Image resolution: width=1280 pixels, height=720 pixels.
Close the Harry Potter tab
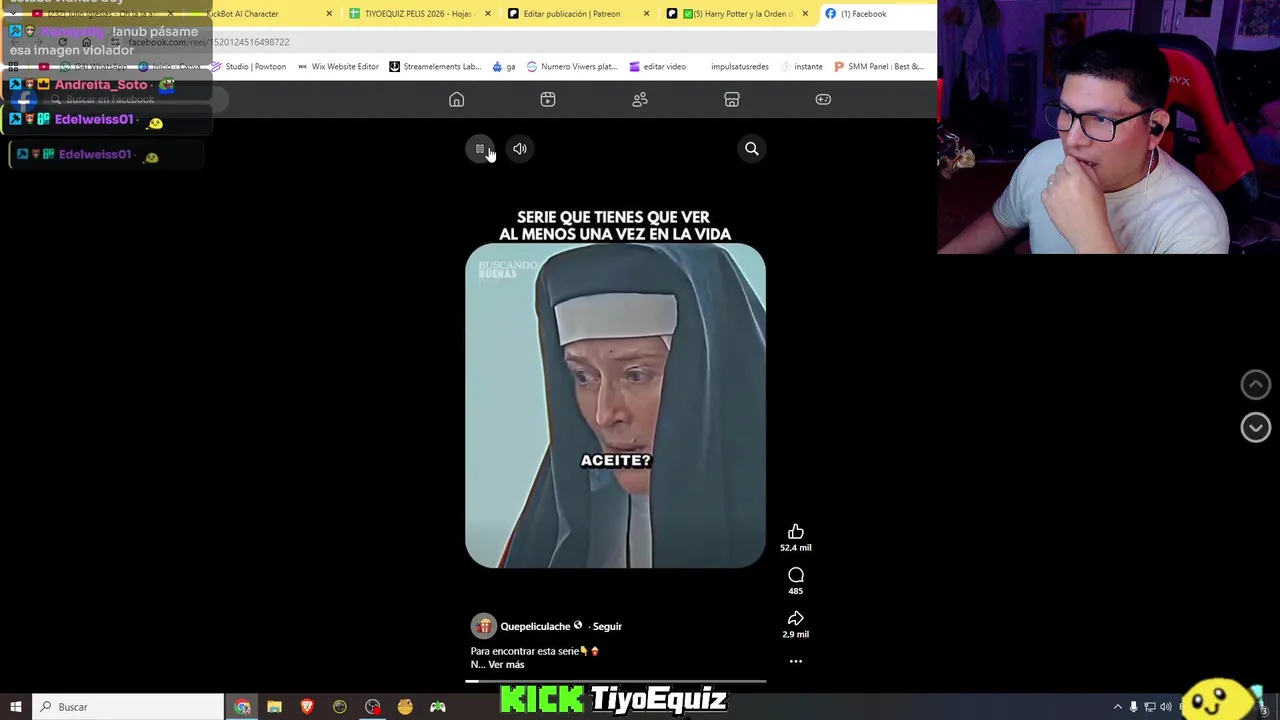click(805, 14)
